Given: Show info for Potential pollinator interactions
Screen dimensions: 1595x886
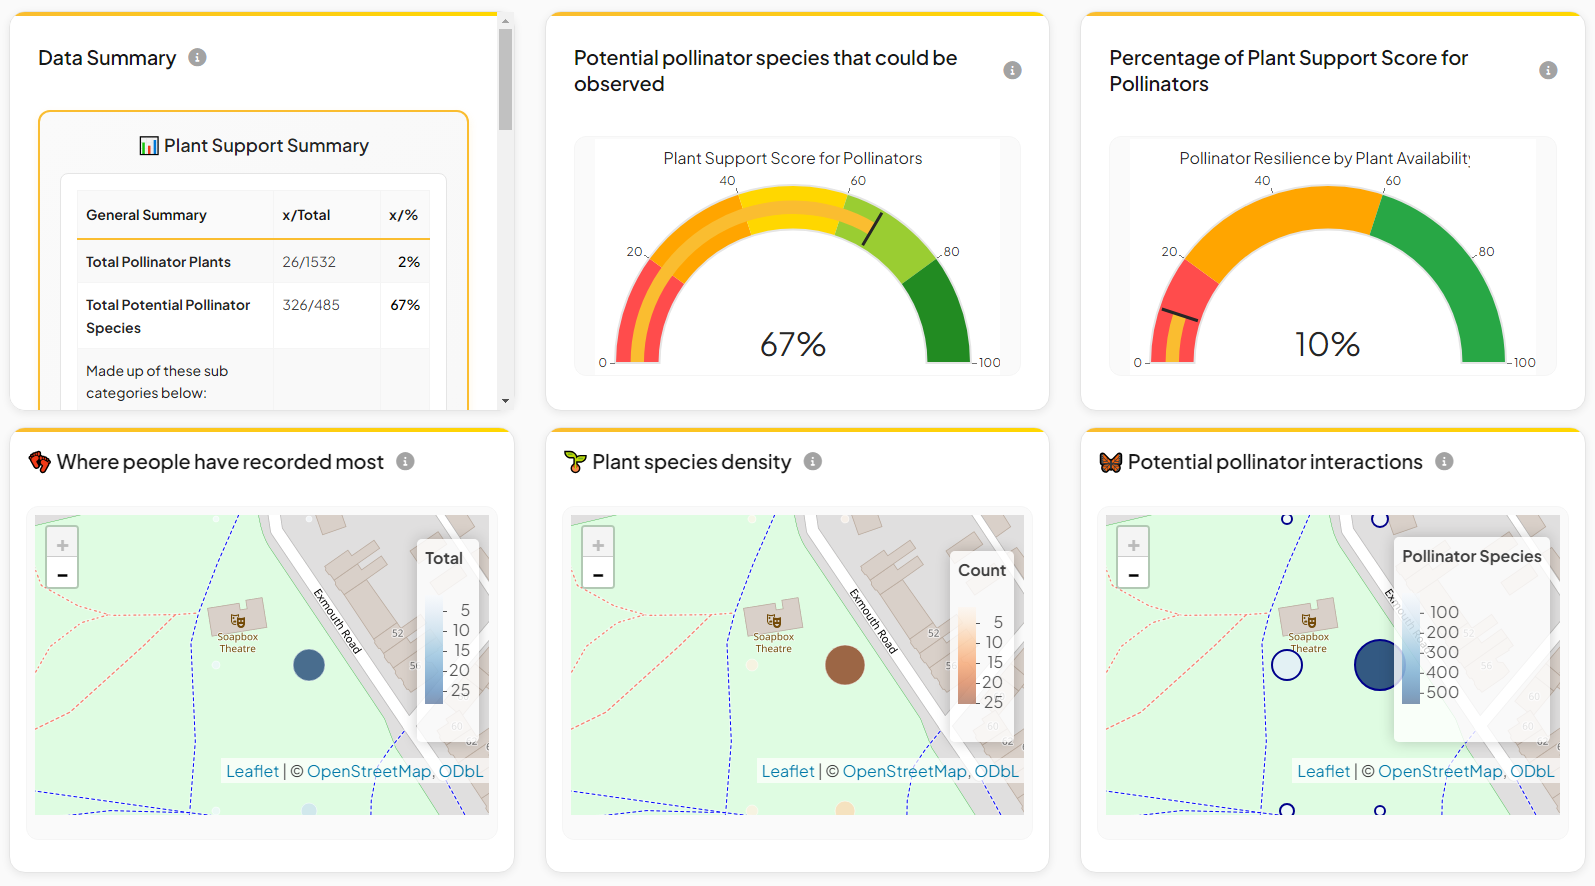Looking at the screenshot, I should coord(1444,461).
